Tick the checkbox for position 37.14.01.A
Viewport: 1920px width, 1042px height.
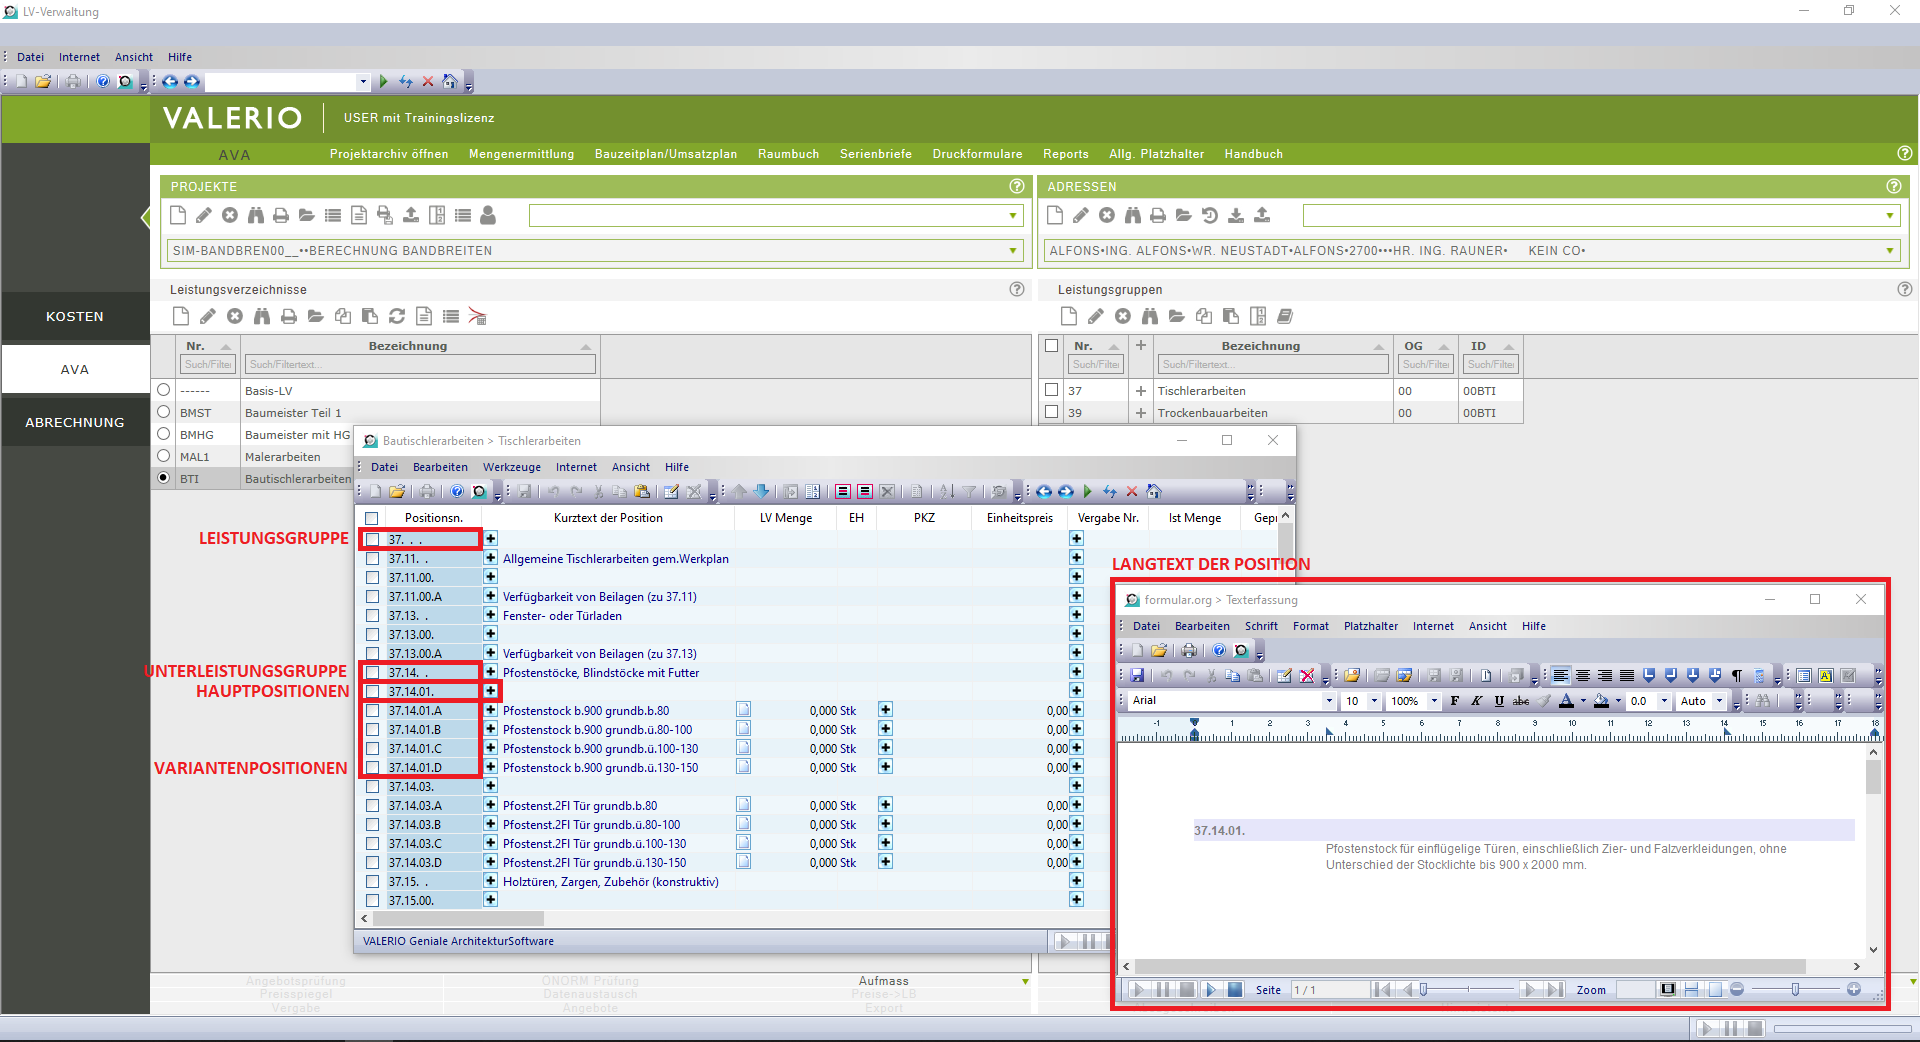(372, 711)
